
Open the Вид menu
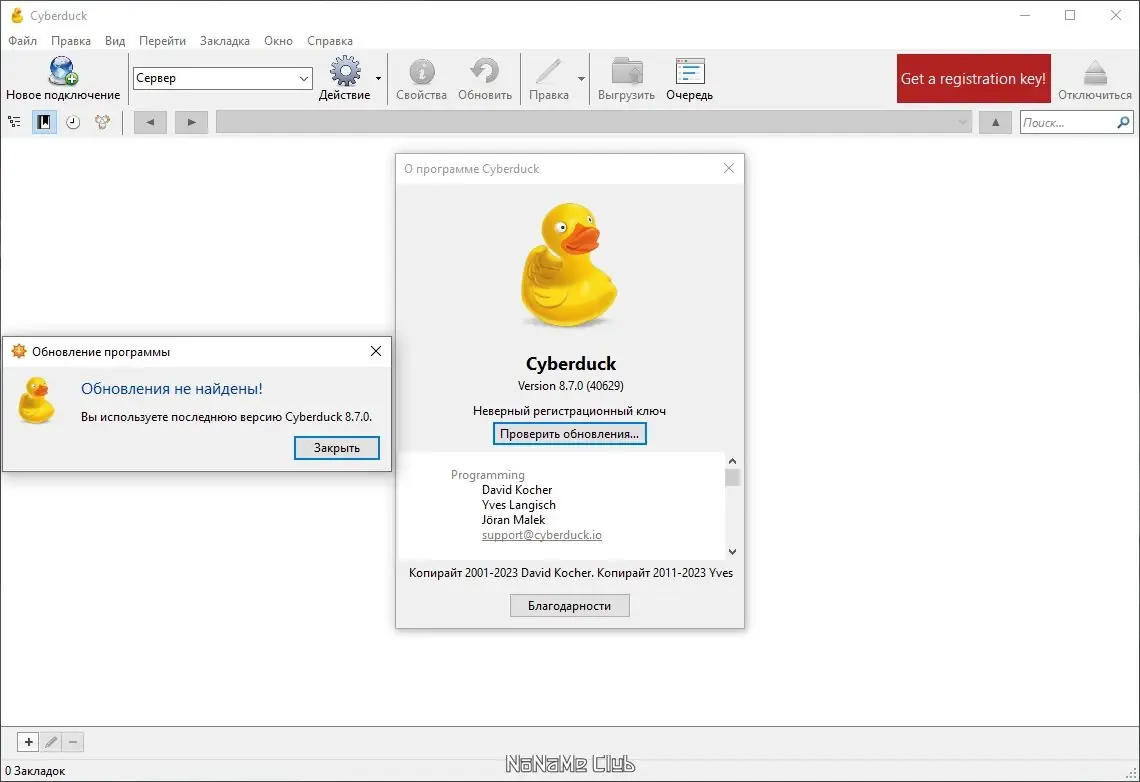coord(115,41)
